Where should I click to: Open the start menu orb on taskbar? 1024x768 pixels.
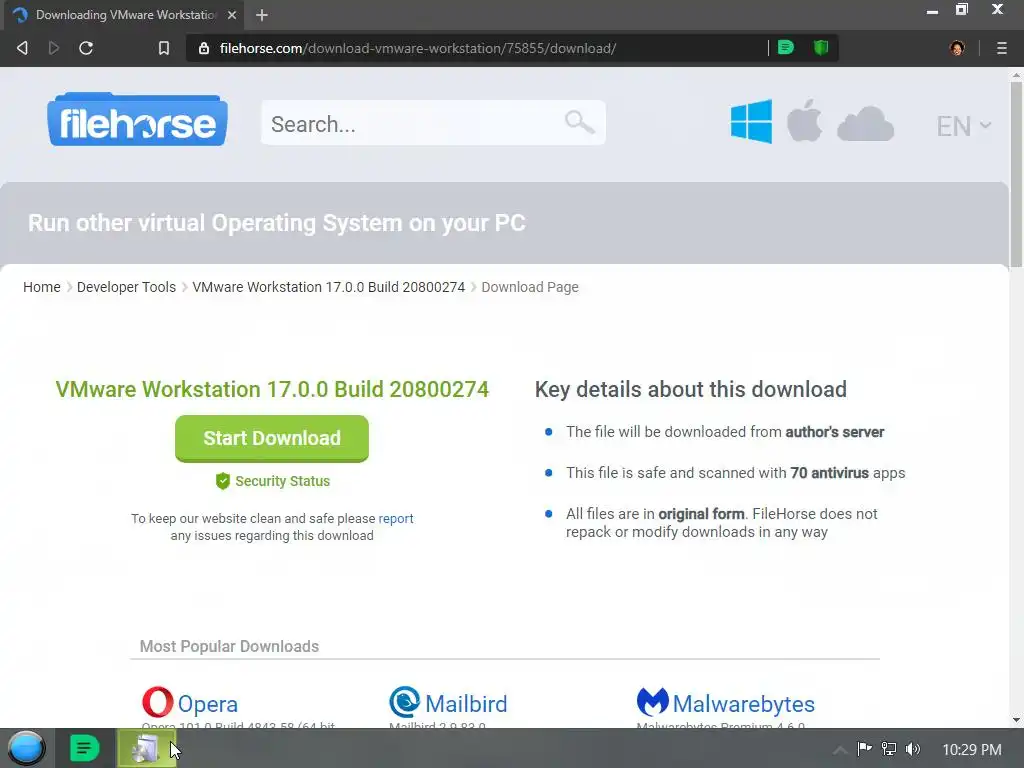[x=26, y=748]
